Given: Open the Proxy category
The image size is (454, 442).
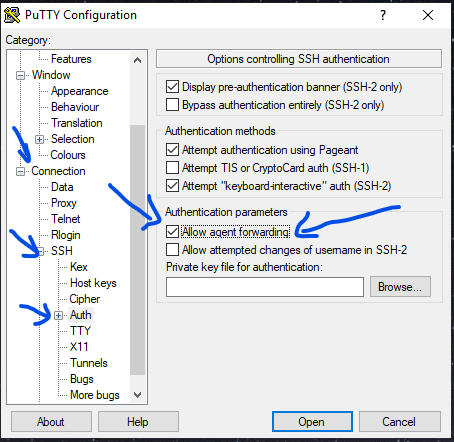Looking at the screenshot, I should point(64,203).
